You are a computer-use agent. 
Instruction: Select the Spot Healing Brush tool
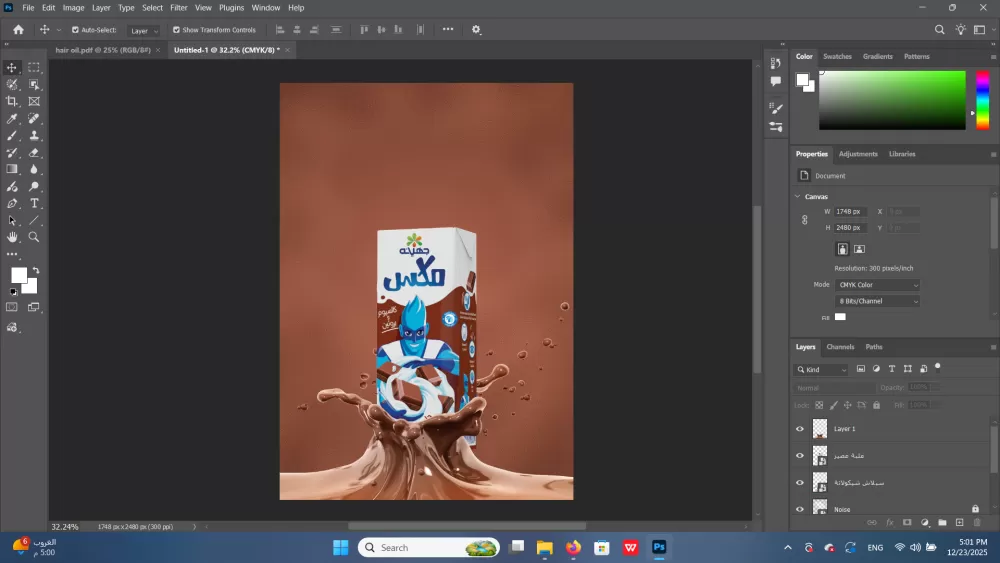coord(34,119)
